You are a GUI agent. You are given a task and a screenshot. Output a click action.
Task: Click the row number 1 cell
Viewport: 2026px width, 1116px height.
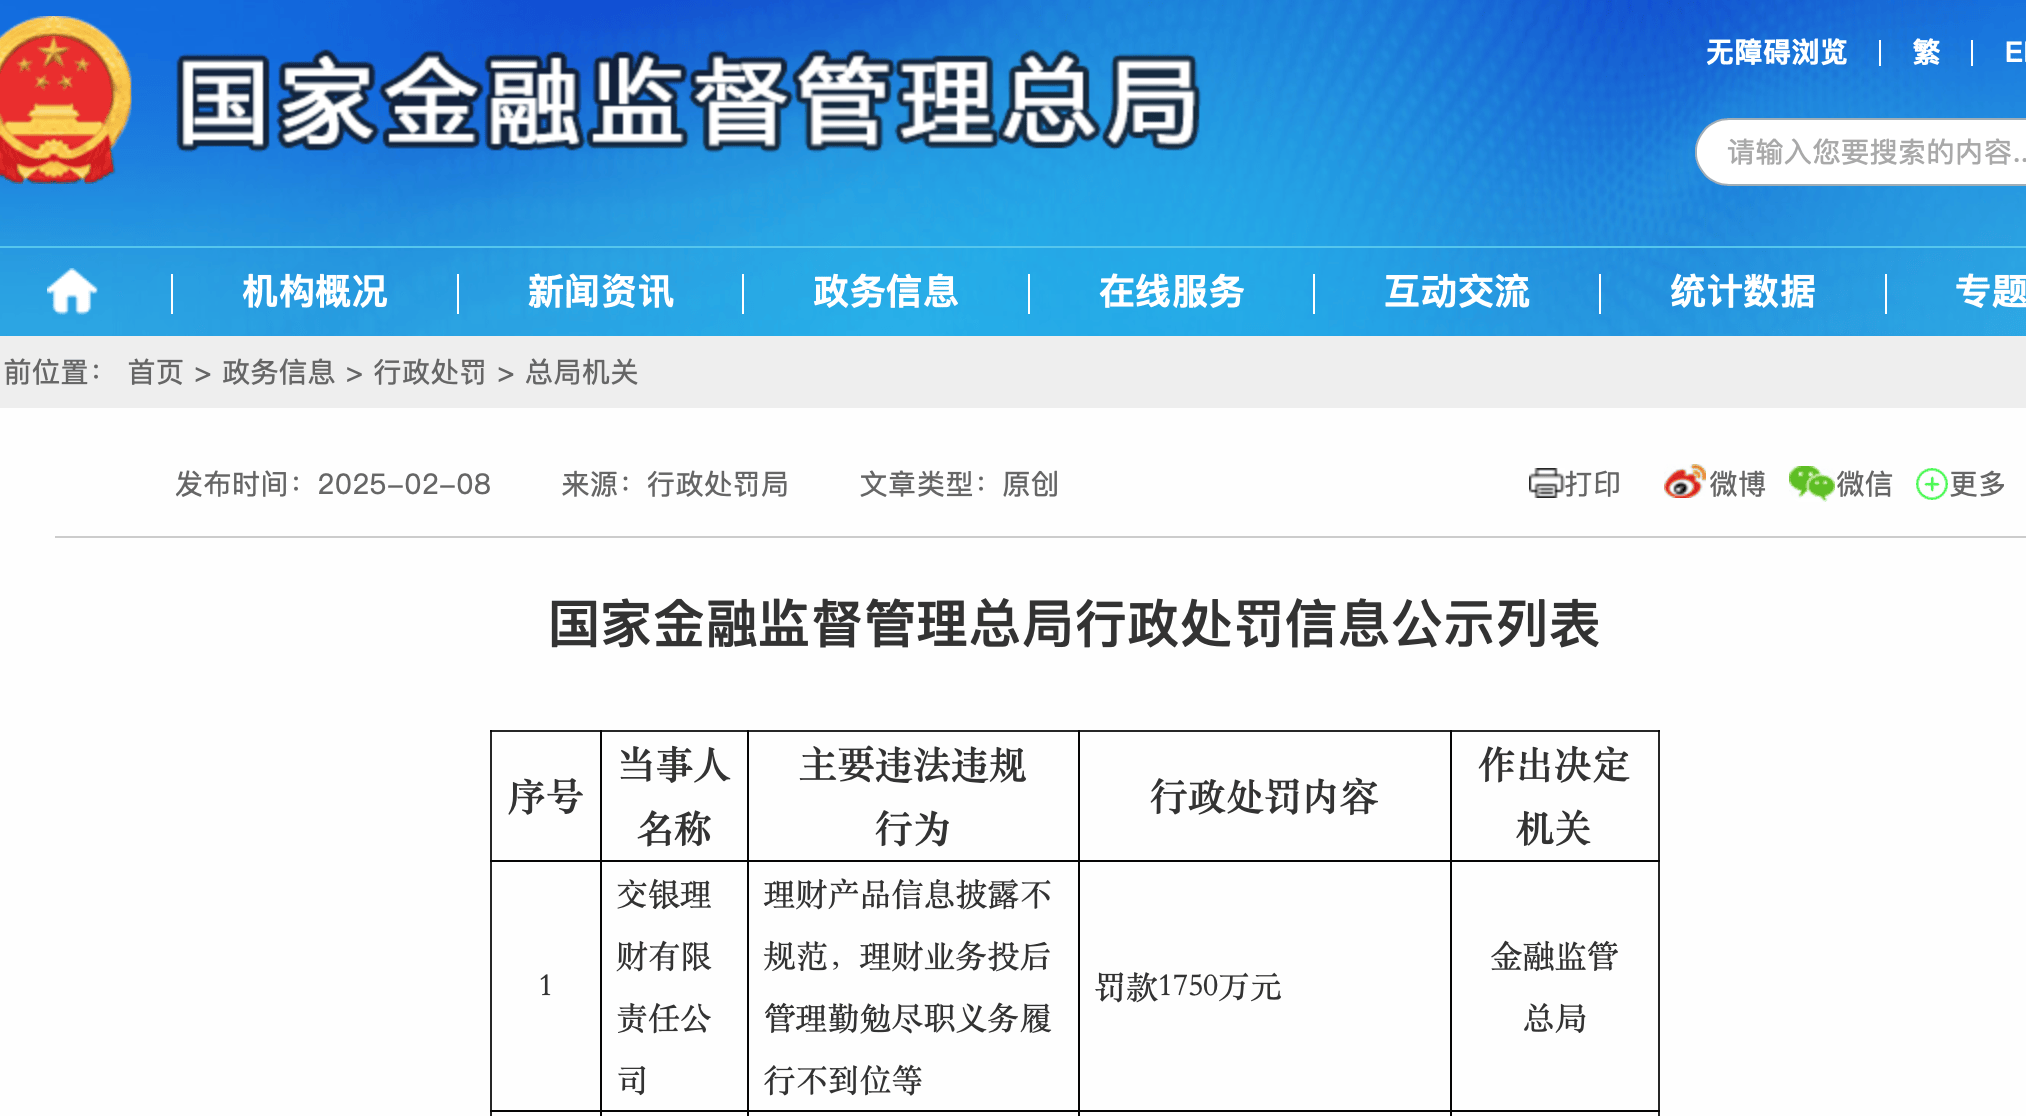546,986
